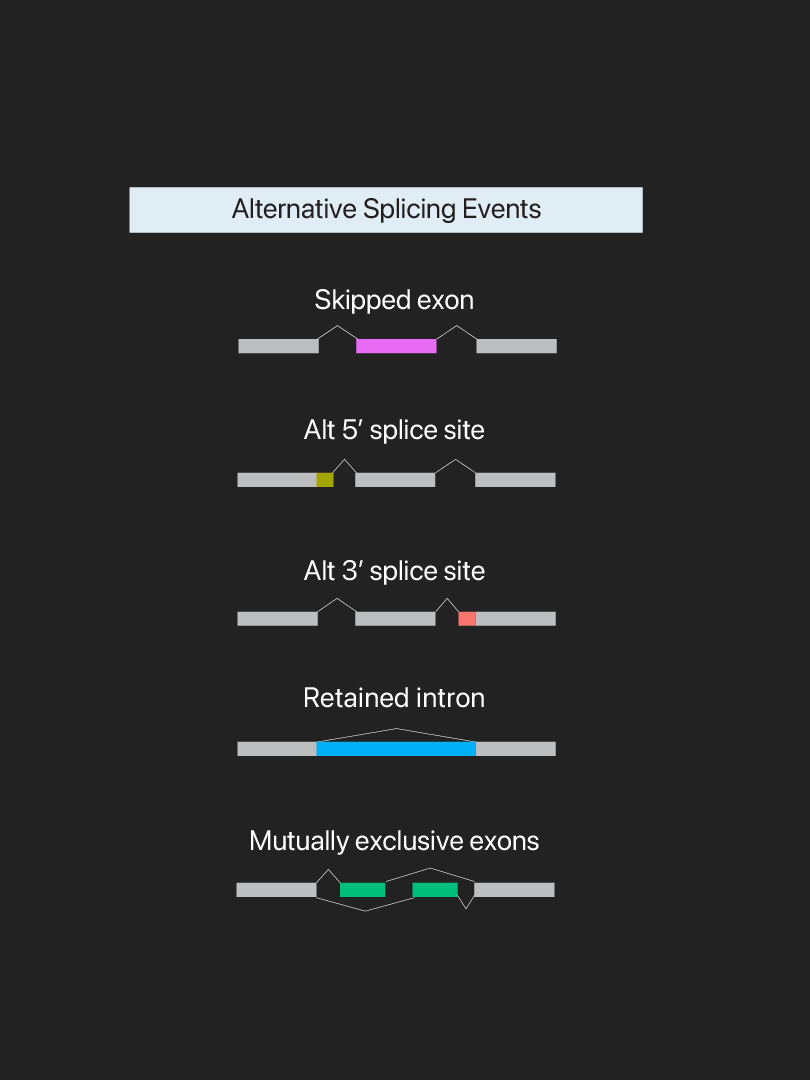This screenshot has width=810, height=1080.
Task: Click the blue retained intron bar
Action: (x=396, y=748)
